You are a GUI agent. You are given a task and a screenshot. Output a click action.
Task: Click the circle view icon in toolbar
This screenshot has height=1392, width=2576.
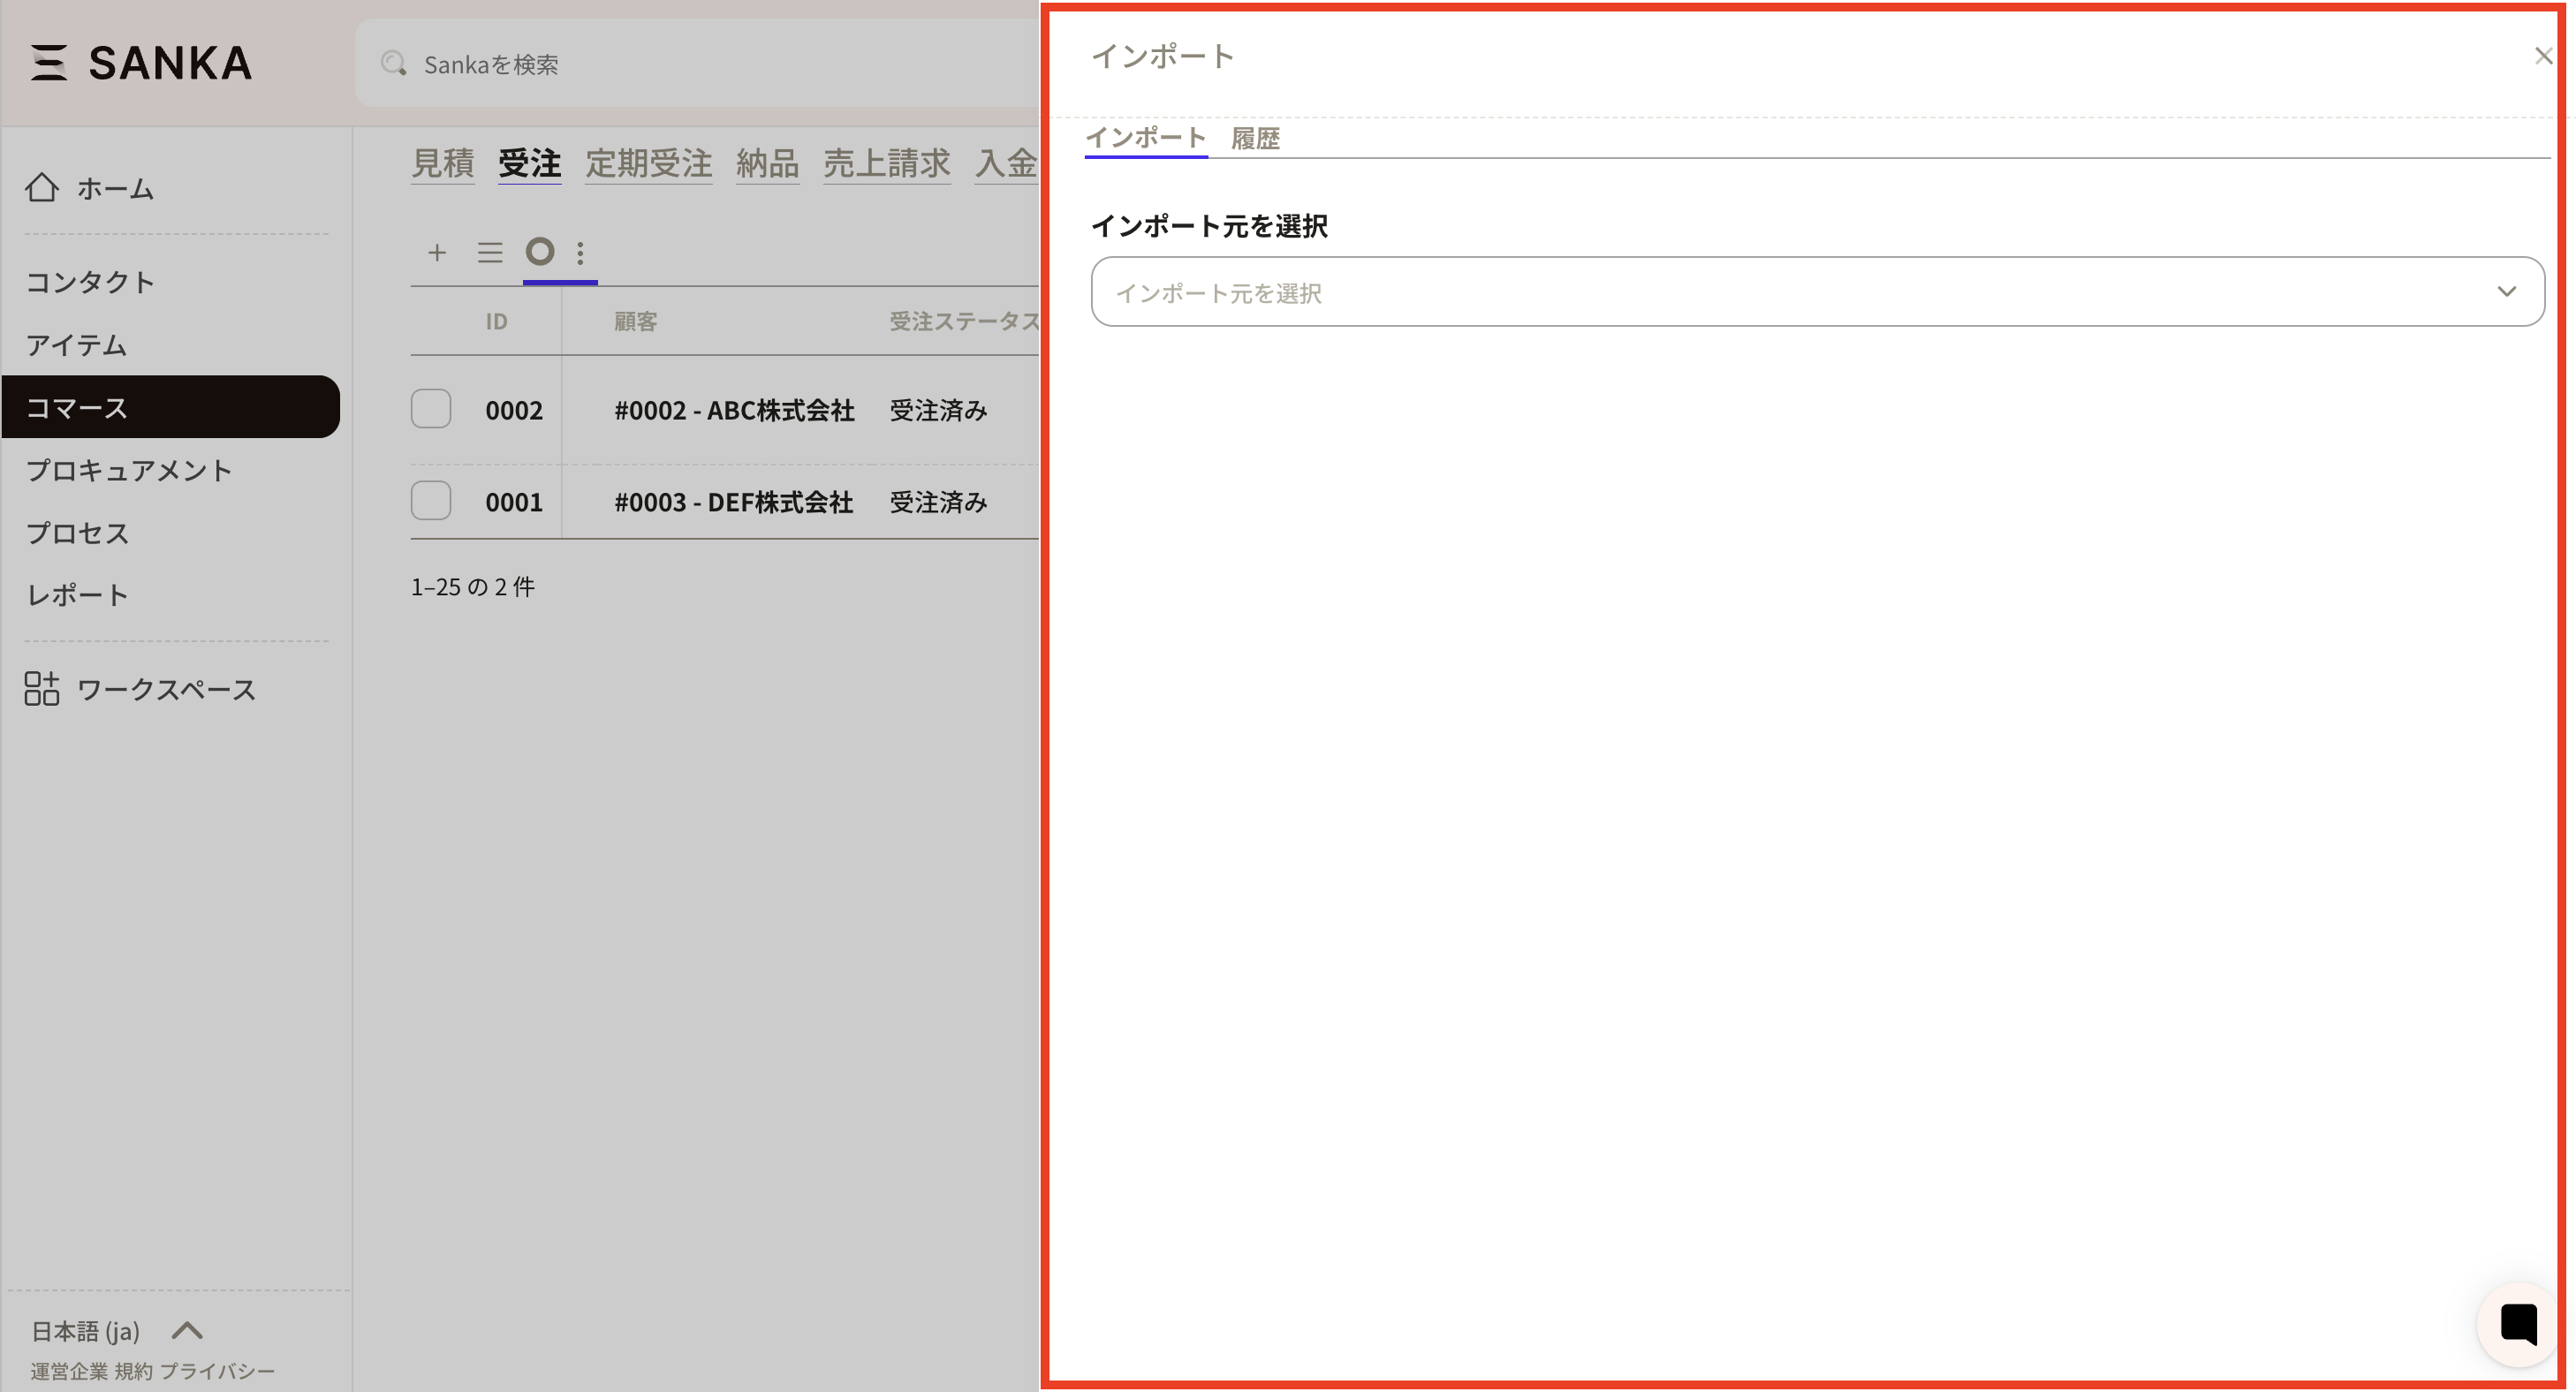click(x=540, y=252)
